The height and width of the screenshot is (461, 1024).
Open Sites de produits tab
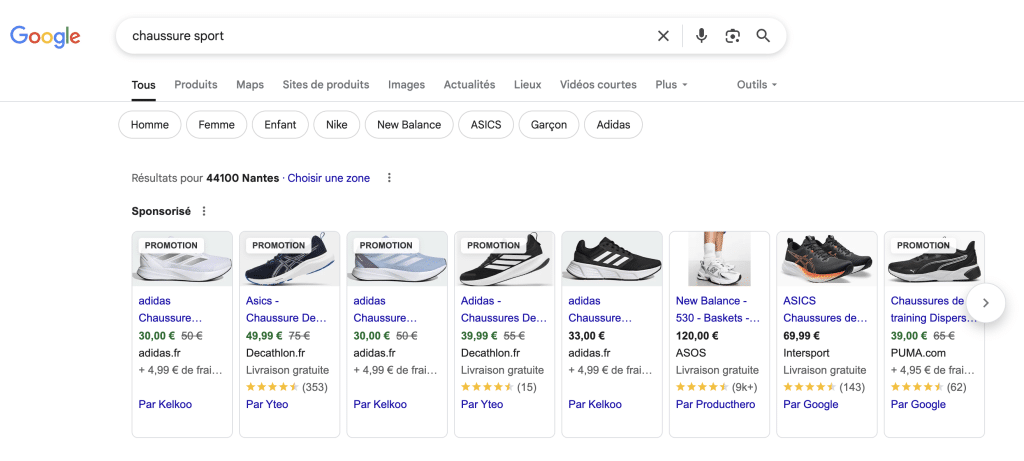[326, 85]
